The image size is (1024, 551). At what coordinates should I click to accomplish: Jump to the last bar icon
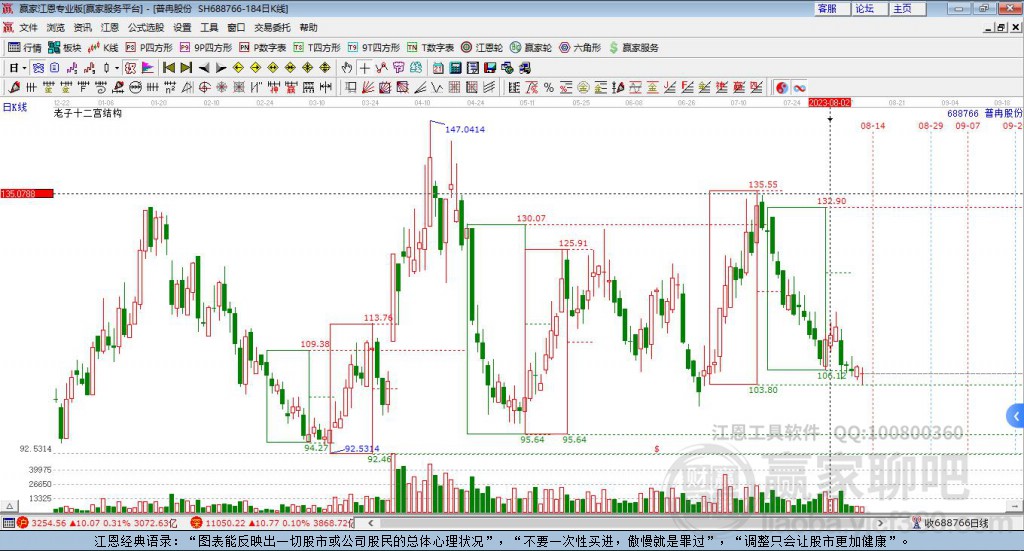[186, 68]
